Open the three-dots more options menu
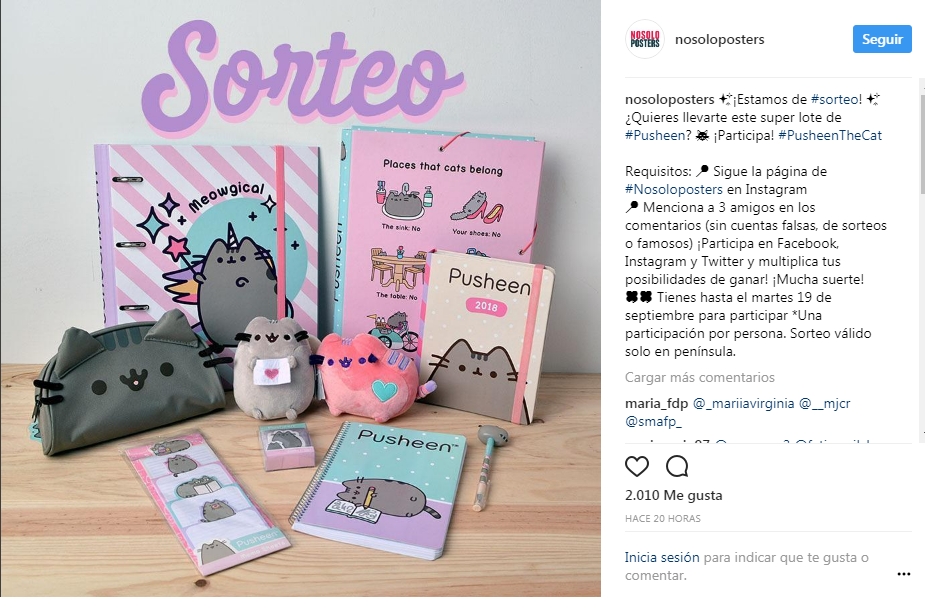Screen dimensions: 925x597 pyautogui.click(x=904, y=574)
